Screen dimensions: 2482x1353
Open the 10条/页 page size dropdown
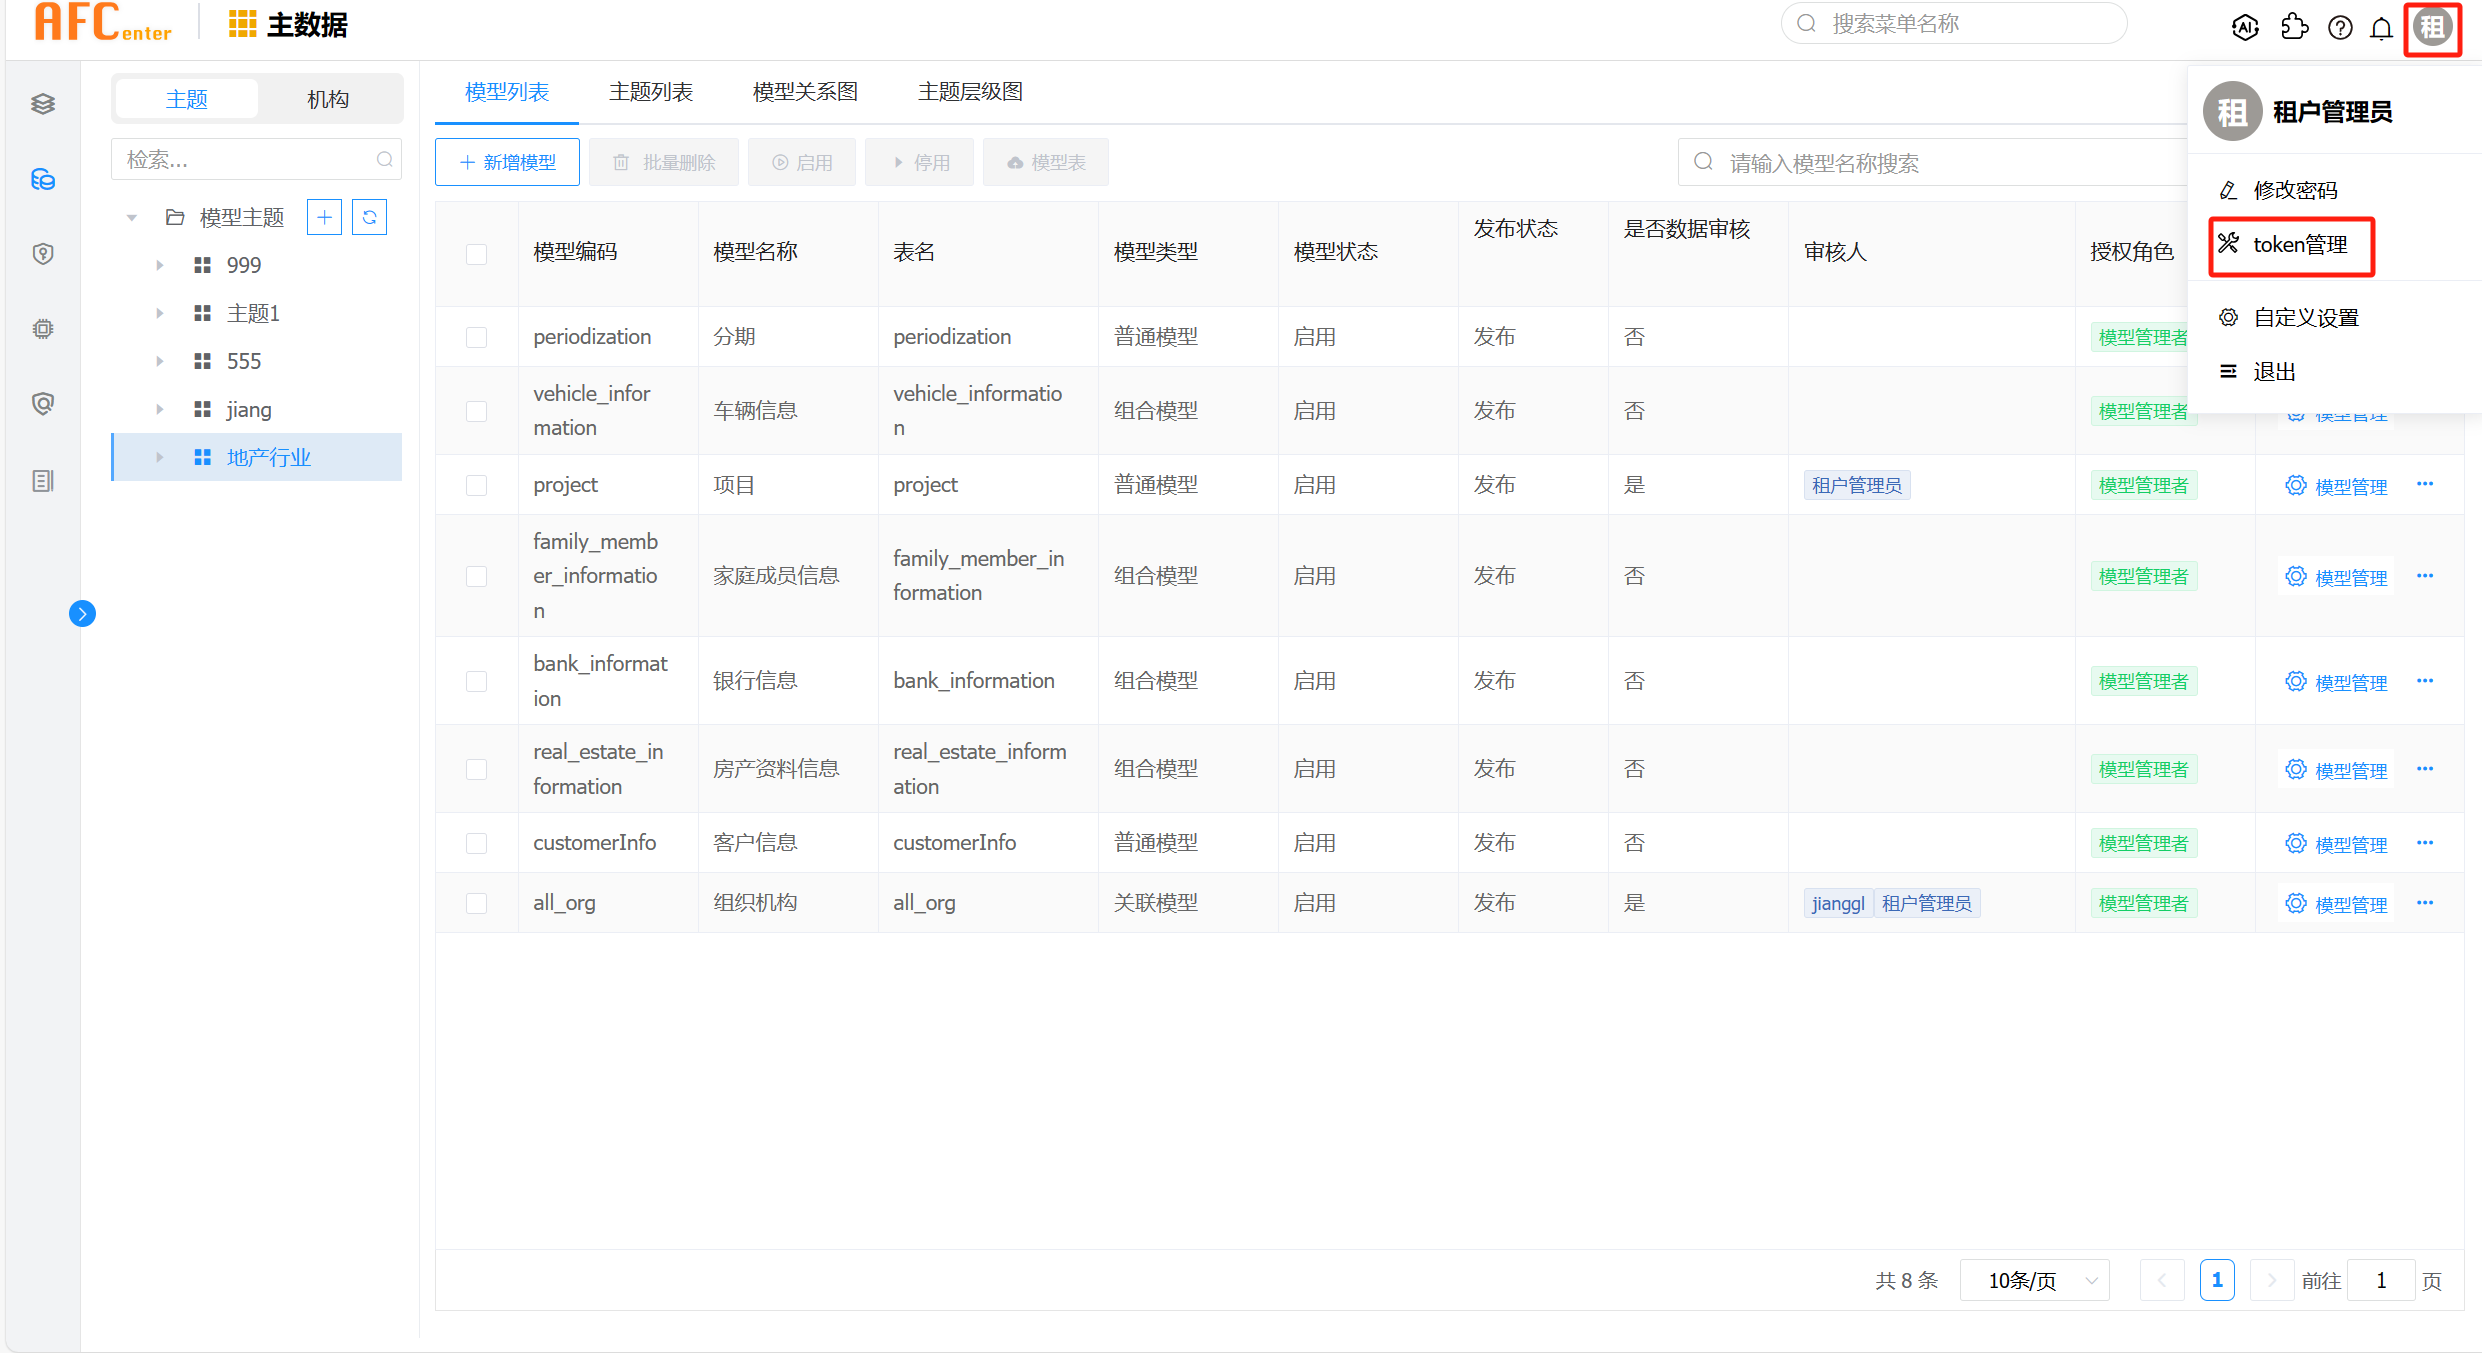click(x=2035, y=1280)
